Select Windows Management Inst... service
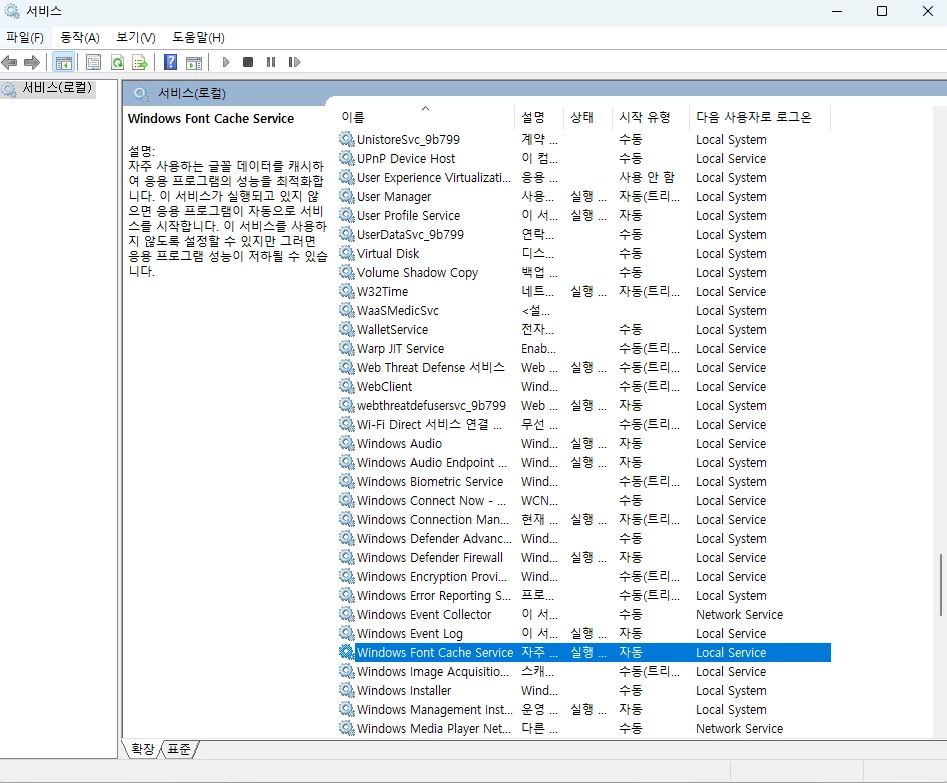The width and height of the screenshot is (947, 783). 584,709
